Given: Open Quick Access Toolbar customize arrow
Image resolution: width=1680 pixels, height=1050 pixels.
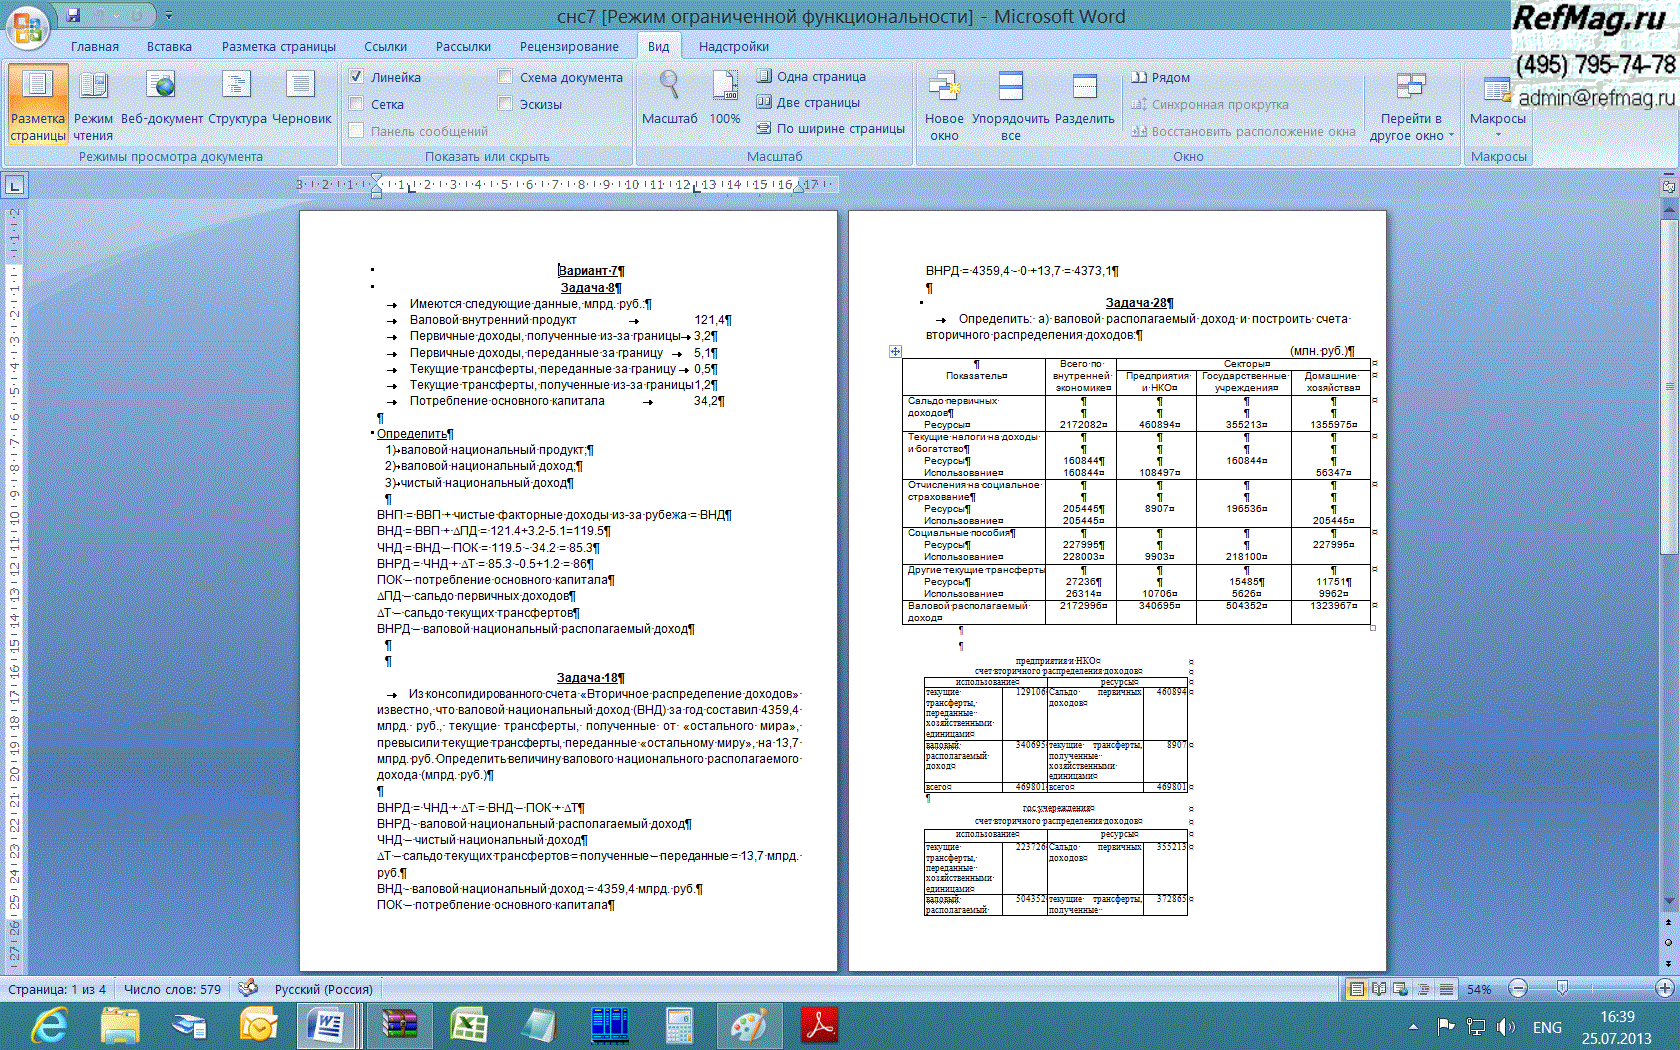Looking at the screenshot, I should pyautogui.click(x=169, y=16).
